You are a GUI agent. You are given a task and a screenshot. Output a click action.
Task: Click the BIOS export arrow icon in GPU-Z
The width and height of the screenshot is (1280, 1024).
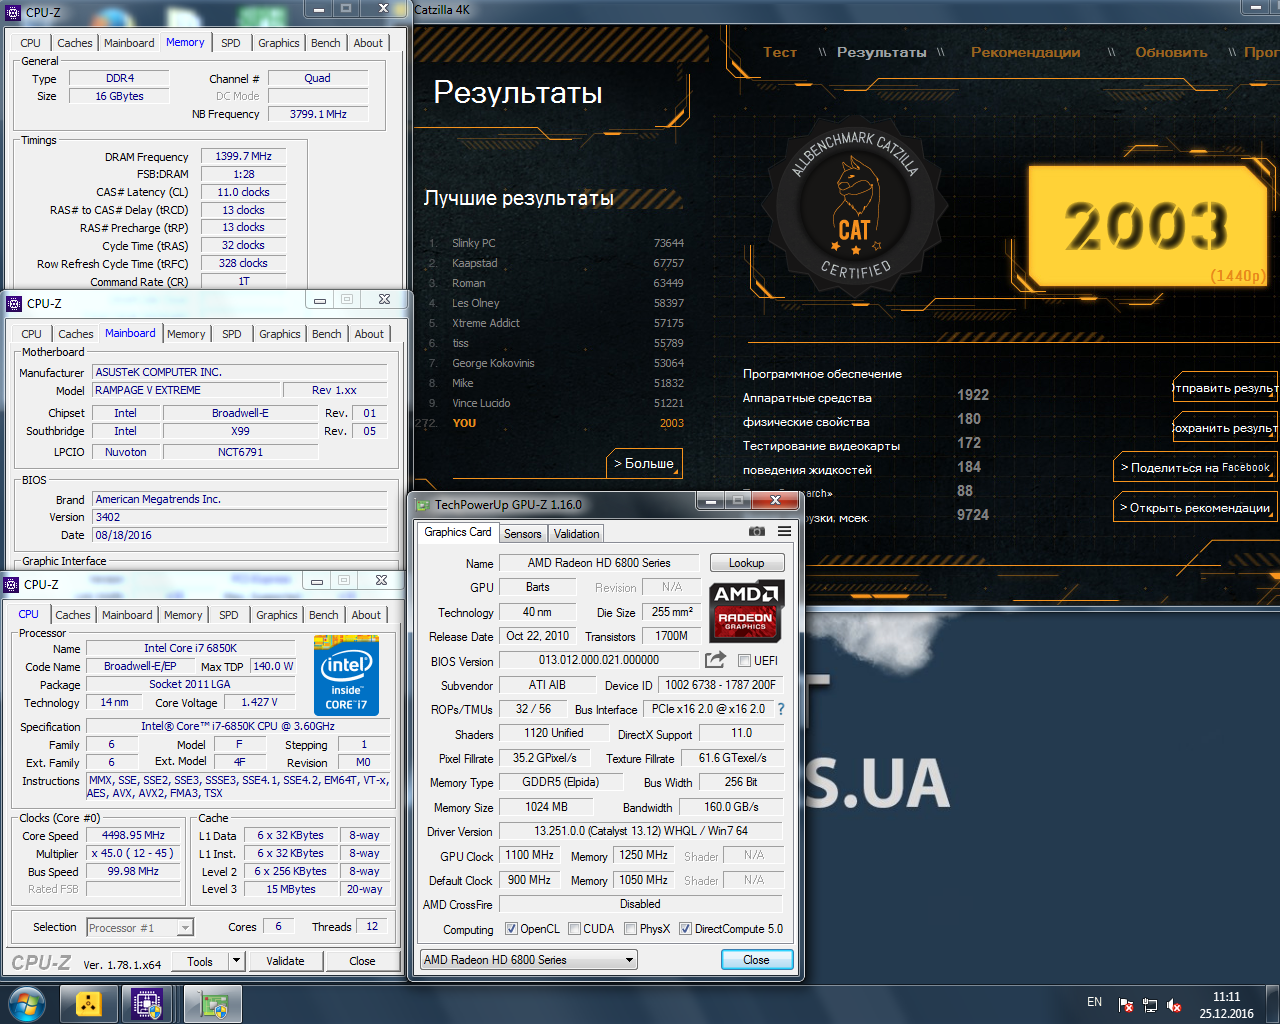click(715, 660)
